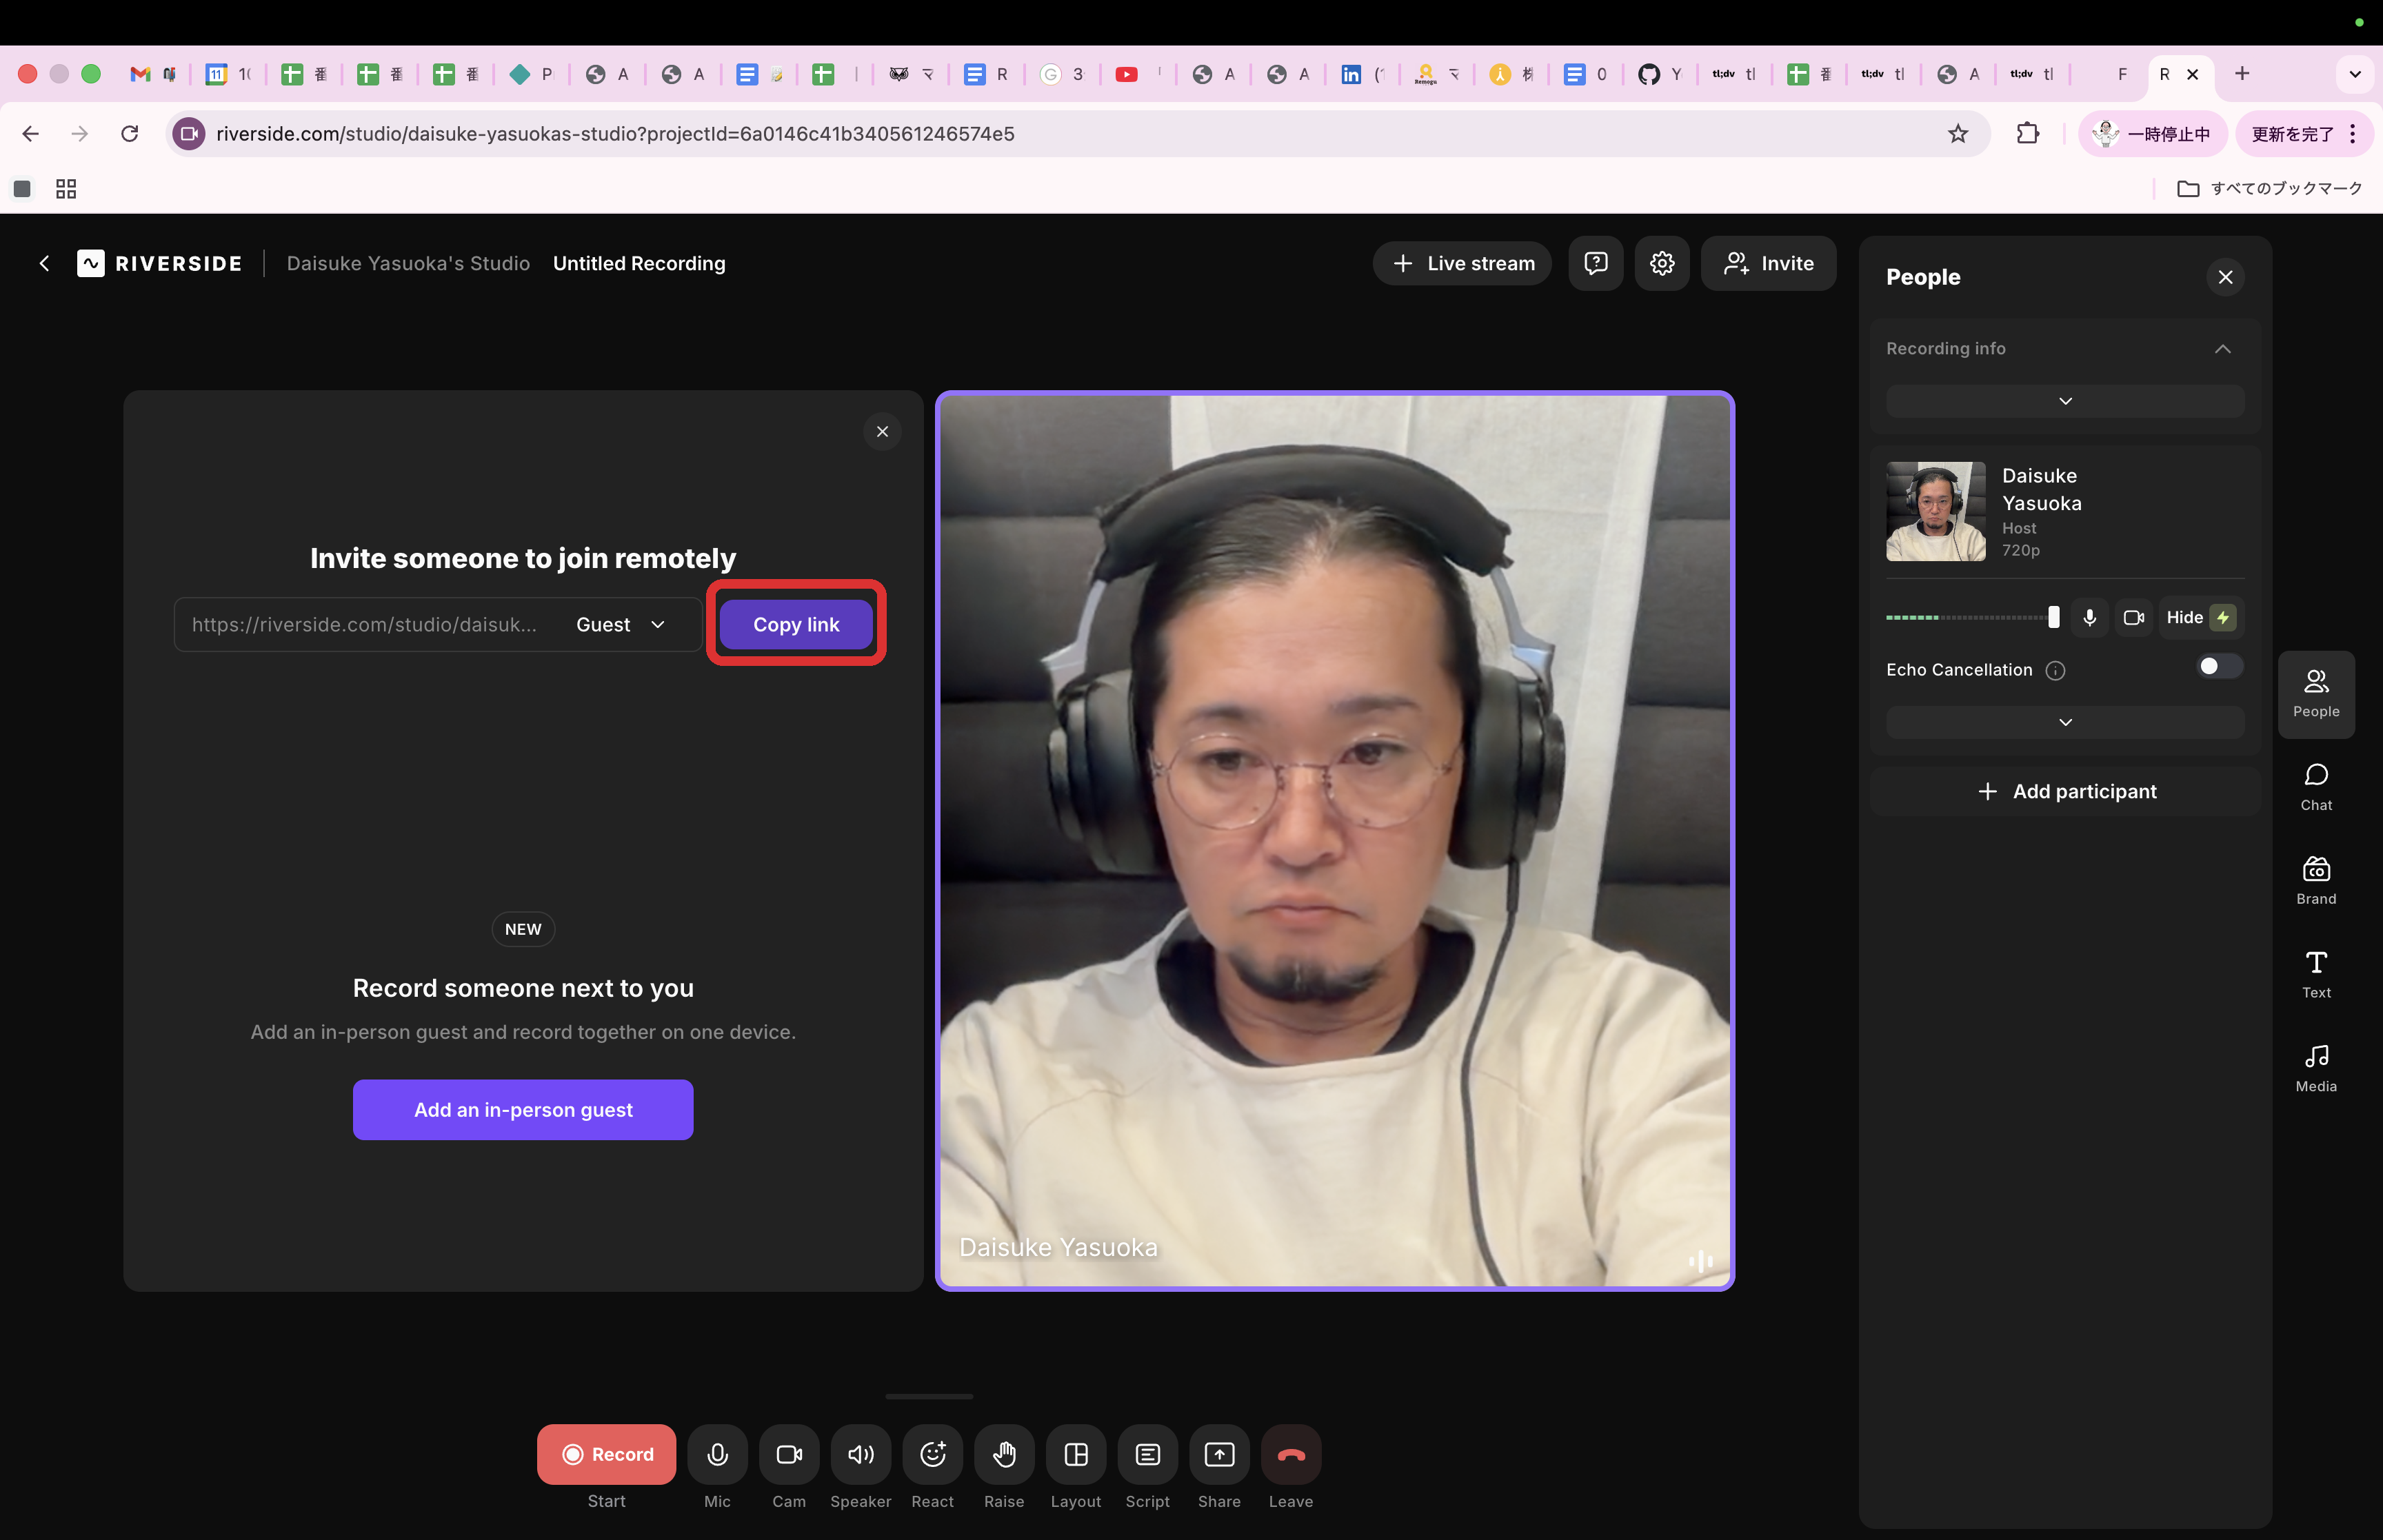Open the tab search dropdown chevron

point(2355,74)
